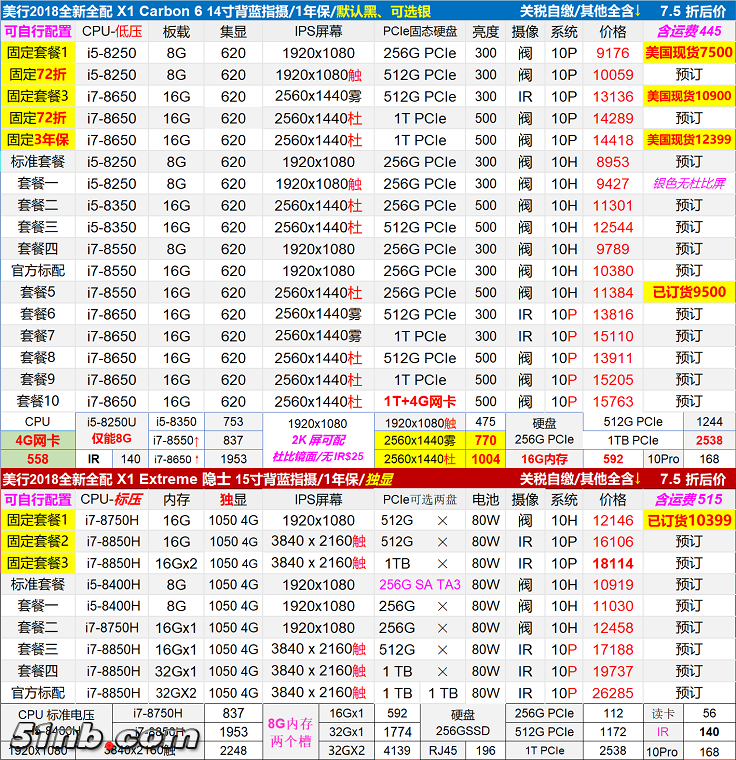Click the pink "银色无杜比屏" note

[689, 183]
